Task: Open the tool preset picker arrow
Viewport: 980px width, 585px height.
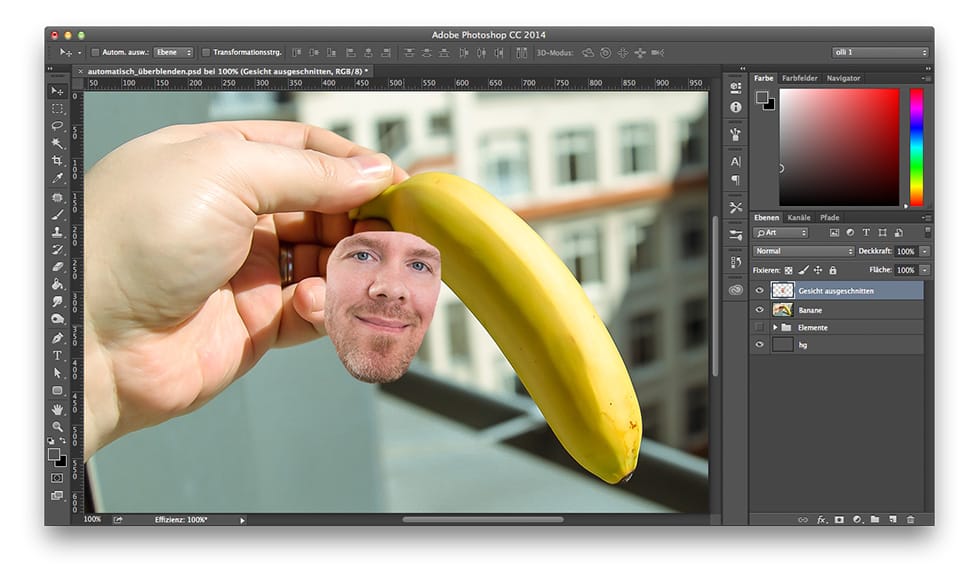Action: tap(79, 53)
